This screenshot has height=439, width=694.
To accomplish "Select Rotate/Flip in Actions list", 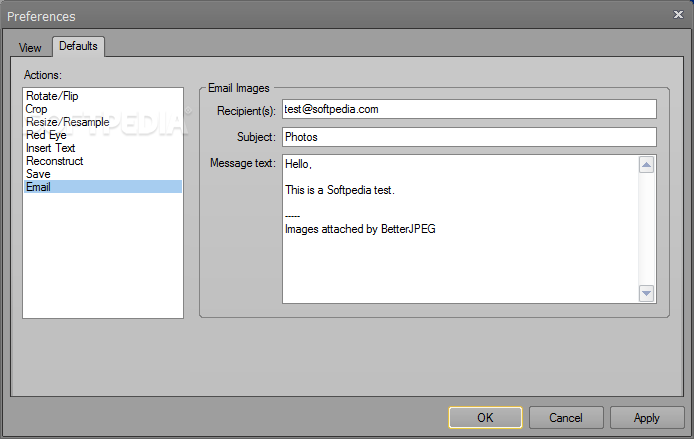I will click(x=103, y=96).
